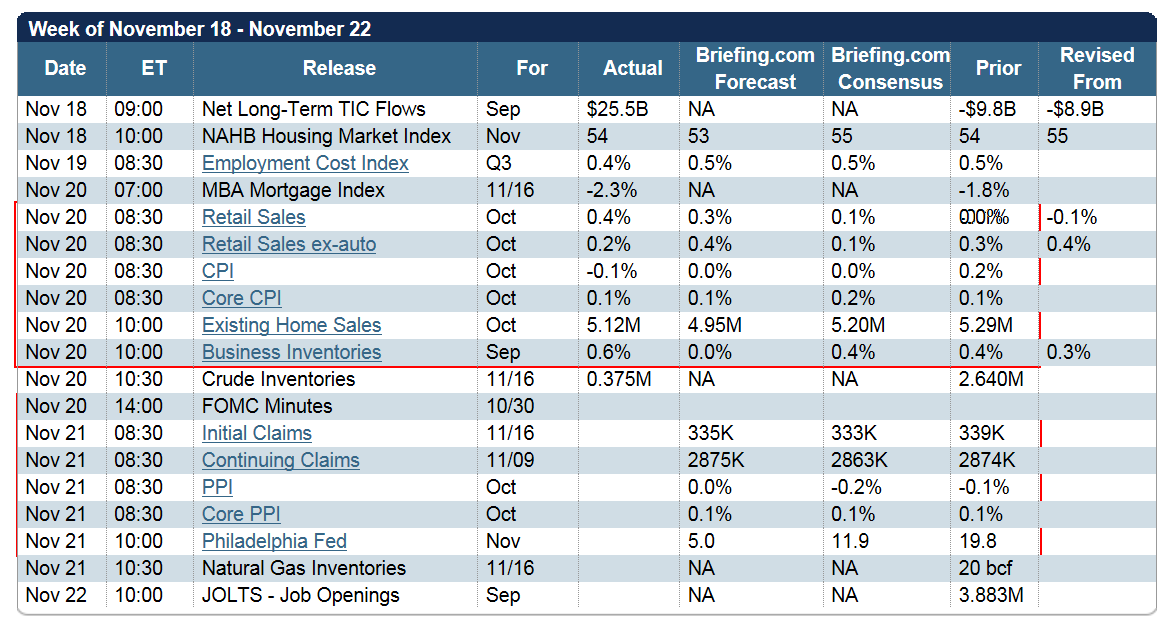1173x632 pixels.
Task: Open the Employment Cost Index link
Action: (305, 163)
